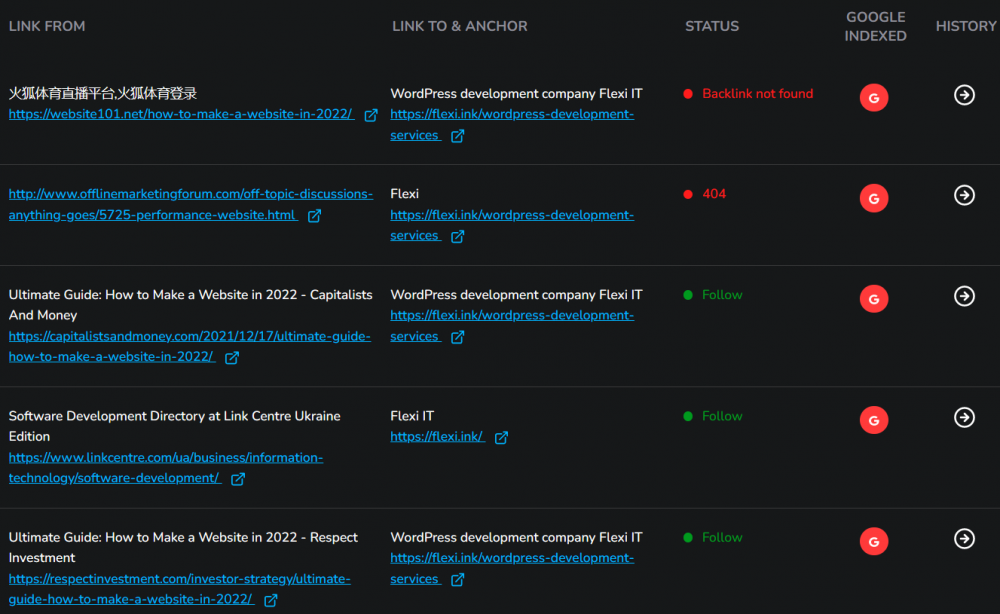Check Google index icon for Respect Investment row
Viewport: 1000px width, 614px height.
coord(874,541)
